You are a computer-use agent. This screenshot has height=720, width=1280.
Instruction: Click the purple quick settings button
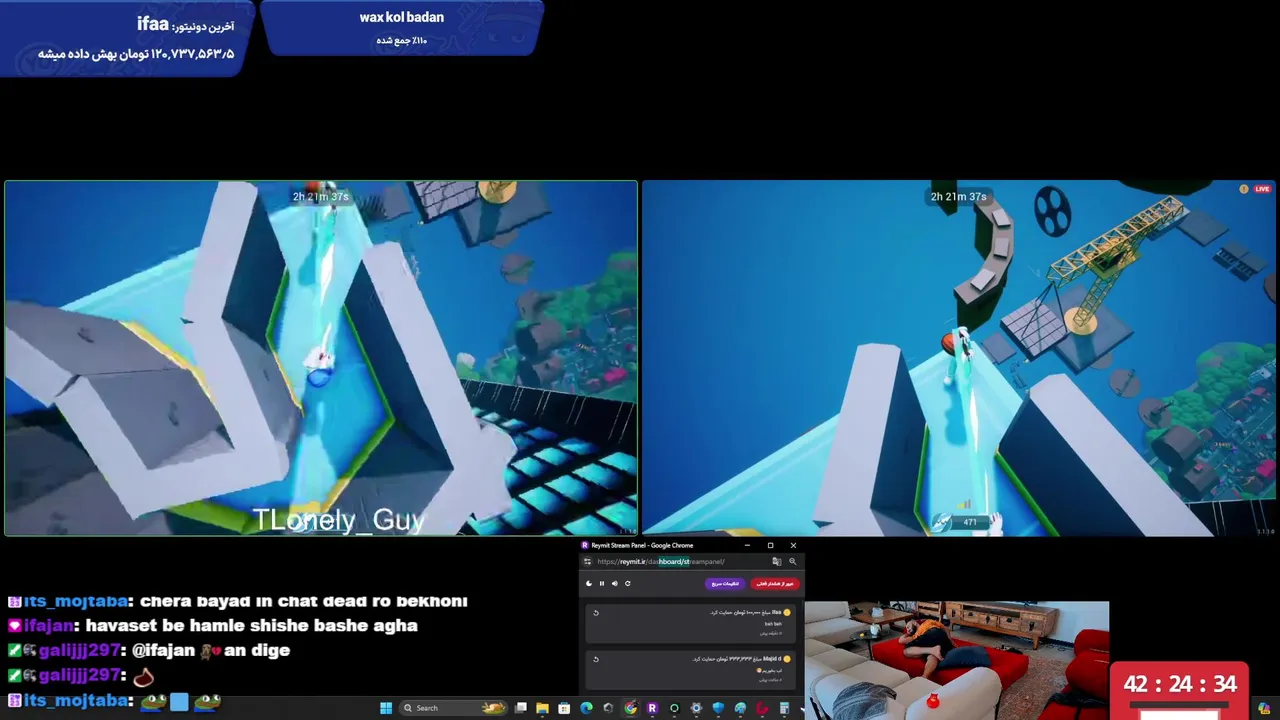tap(725, 583)
